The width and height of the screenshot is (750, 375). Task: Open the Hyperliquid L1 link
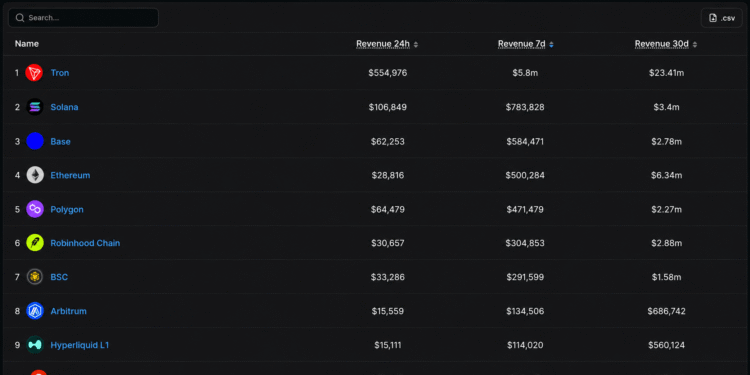[x=80, y=345]
